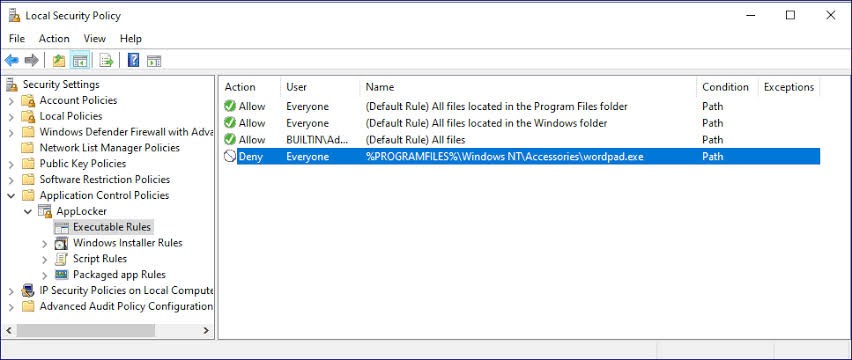Sort by the Action column header
Screen dimensions: 852x360
[250, 87]
